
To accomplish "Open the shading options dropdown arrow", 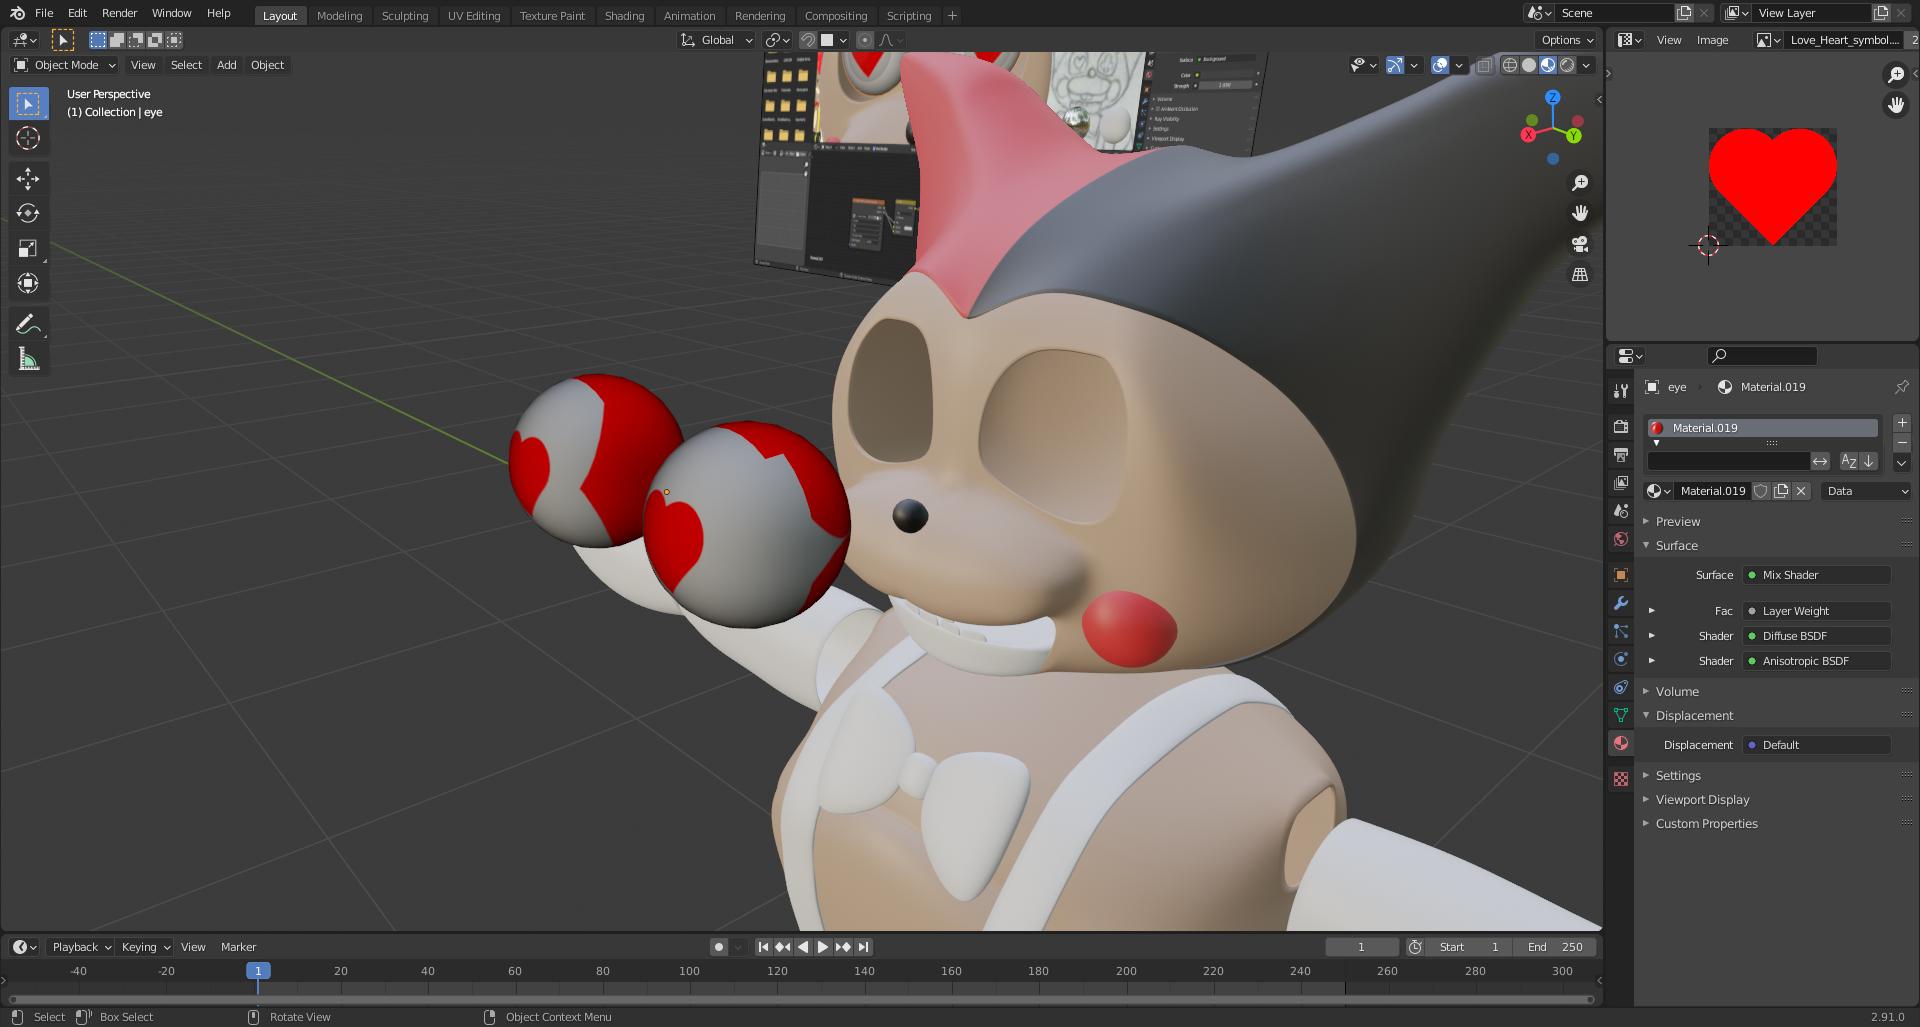I will click(1585, 65).
